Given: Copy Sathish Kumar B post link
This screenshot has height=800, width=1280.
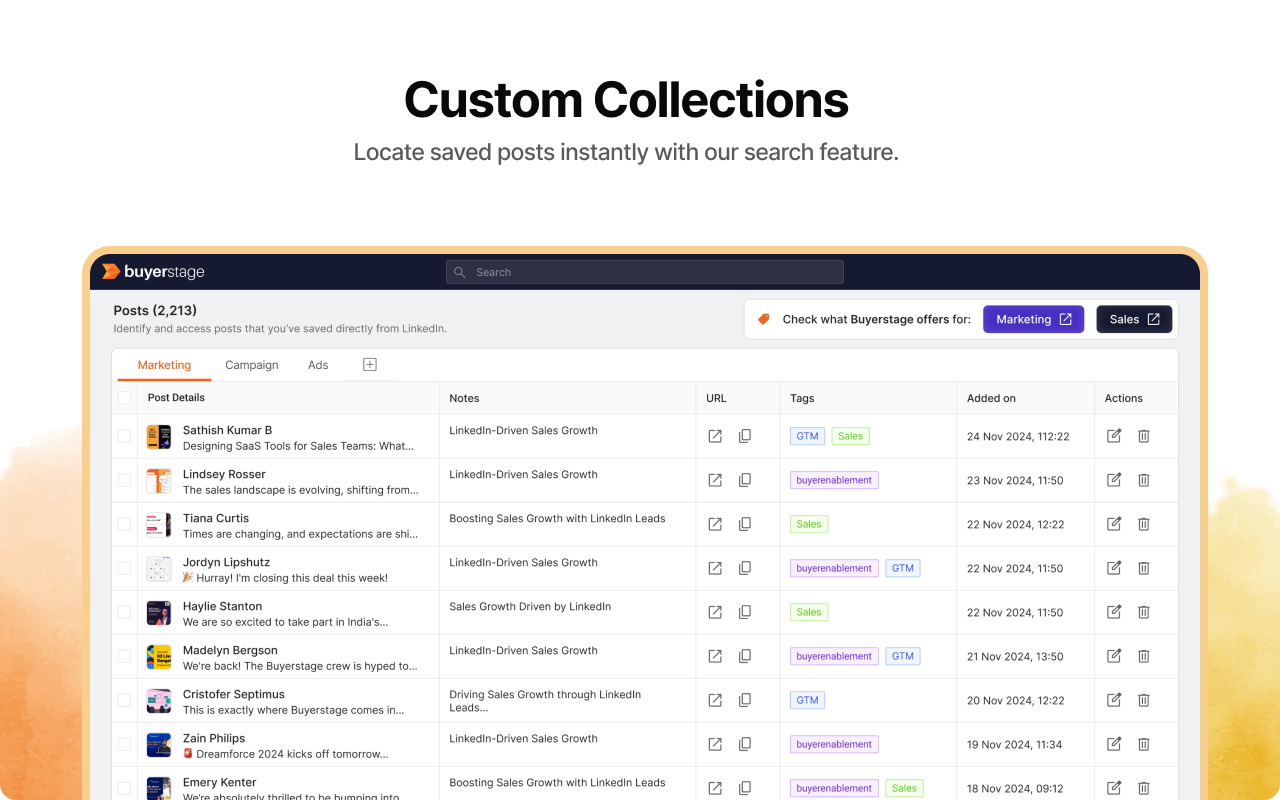Looking at the screenshot, I should [745, 436].
